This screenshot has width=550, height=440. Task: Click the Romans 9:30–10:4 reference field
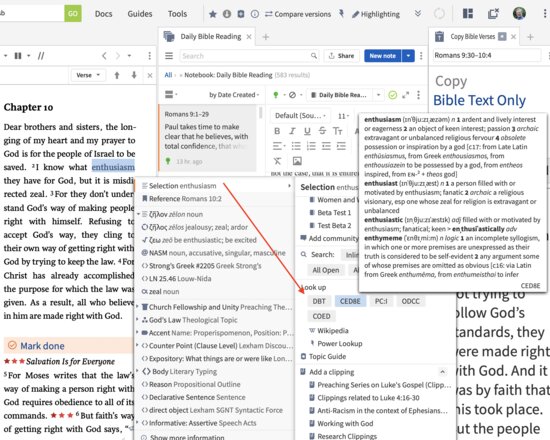(x=487, y=55)
